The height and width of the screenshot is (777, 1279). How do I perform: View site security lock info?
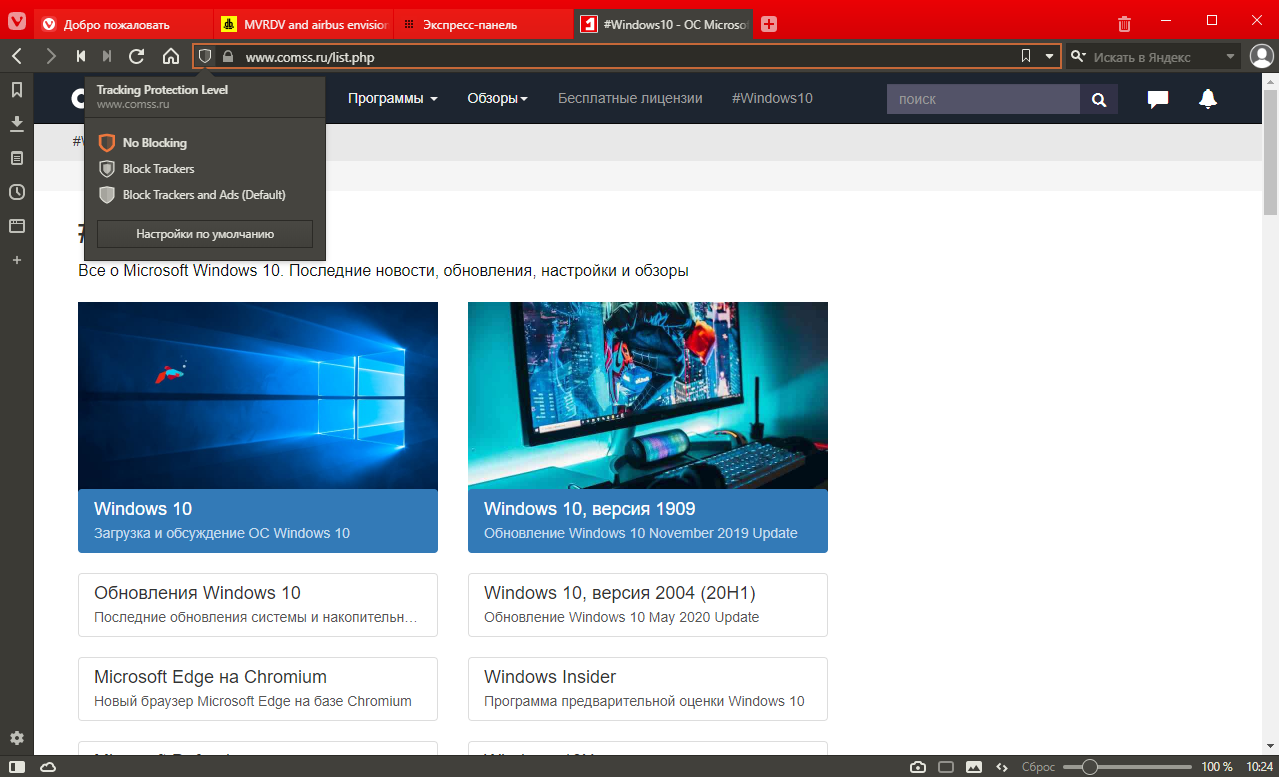[228, 57]
